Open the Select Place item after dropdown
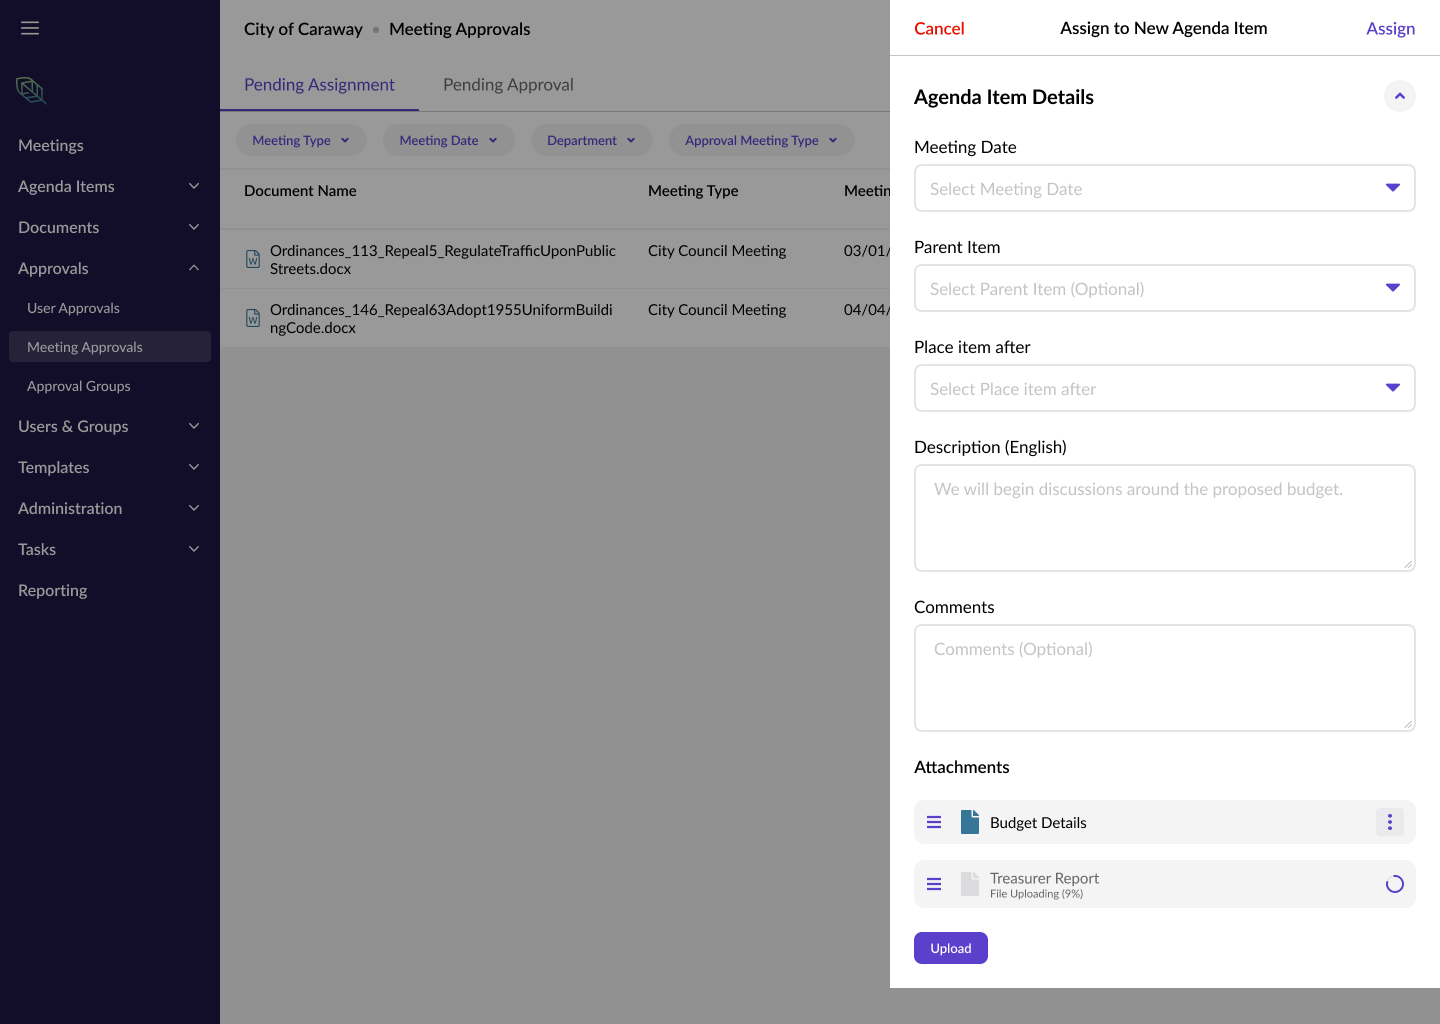Screen dimensions: 1440x1024 [1165, 388]
